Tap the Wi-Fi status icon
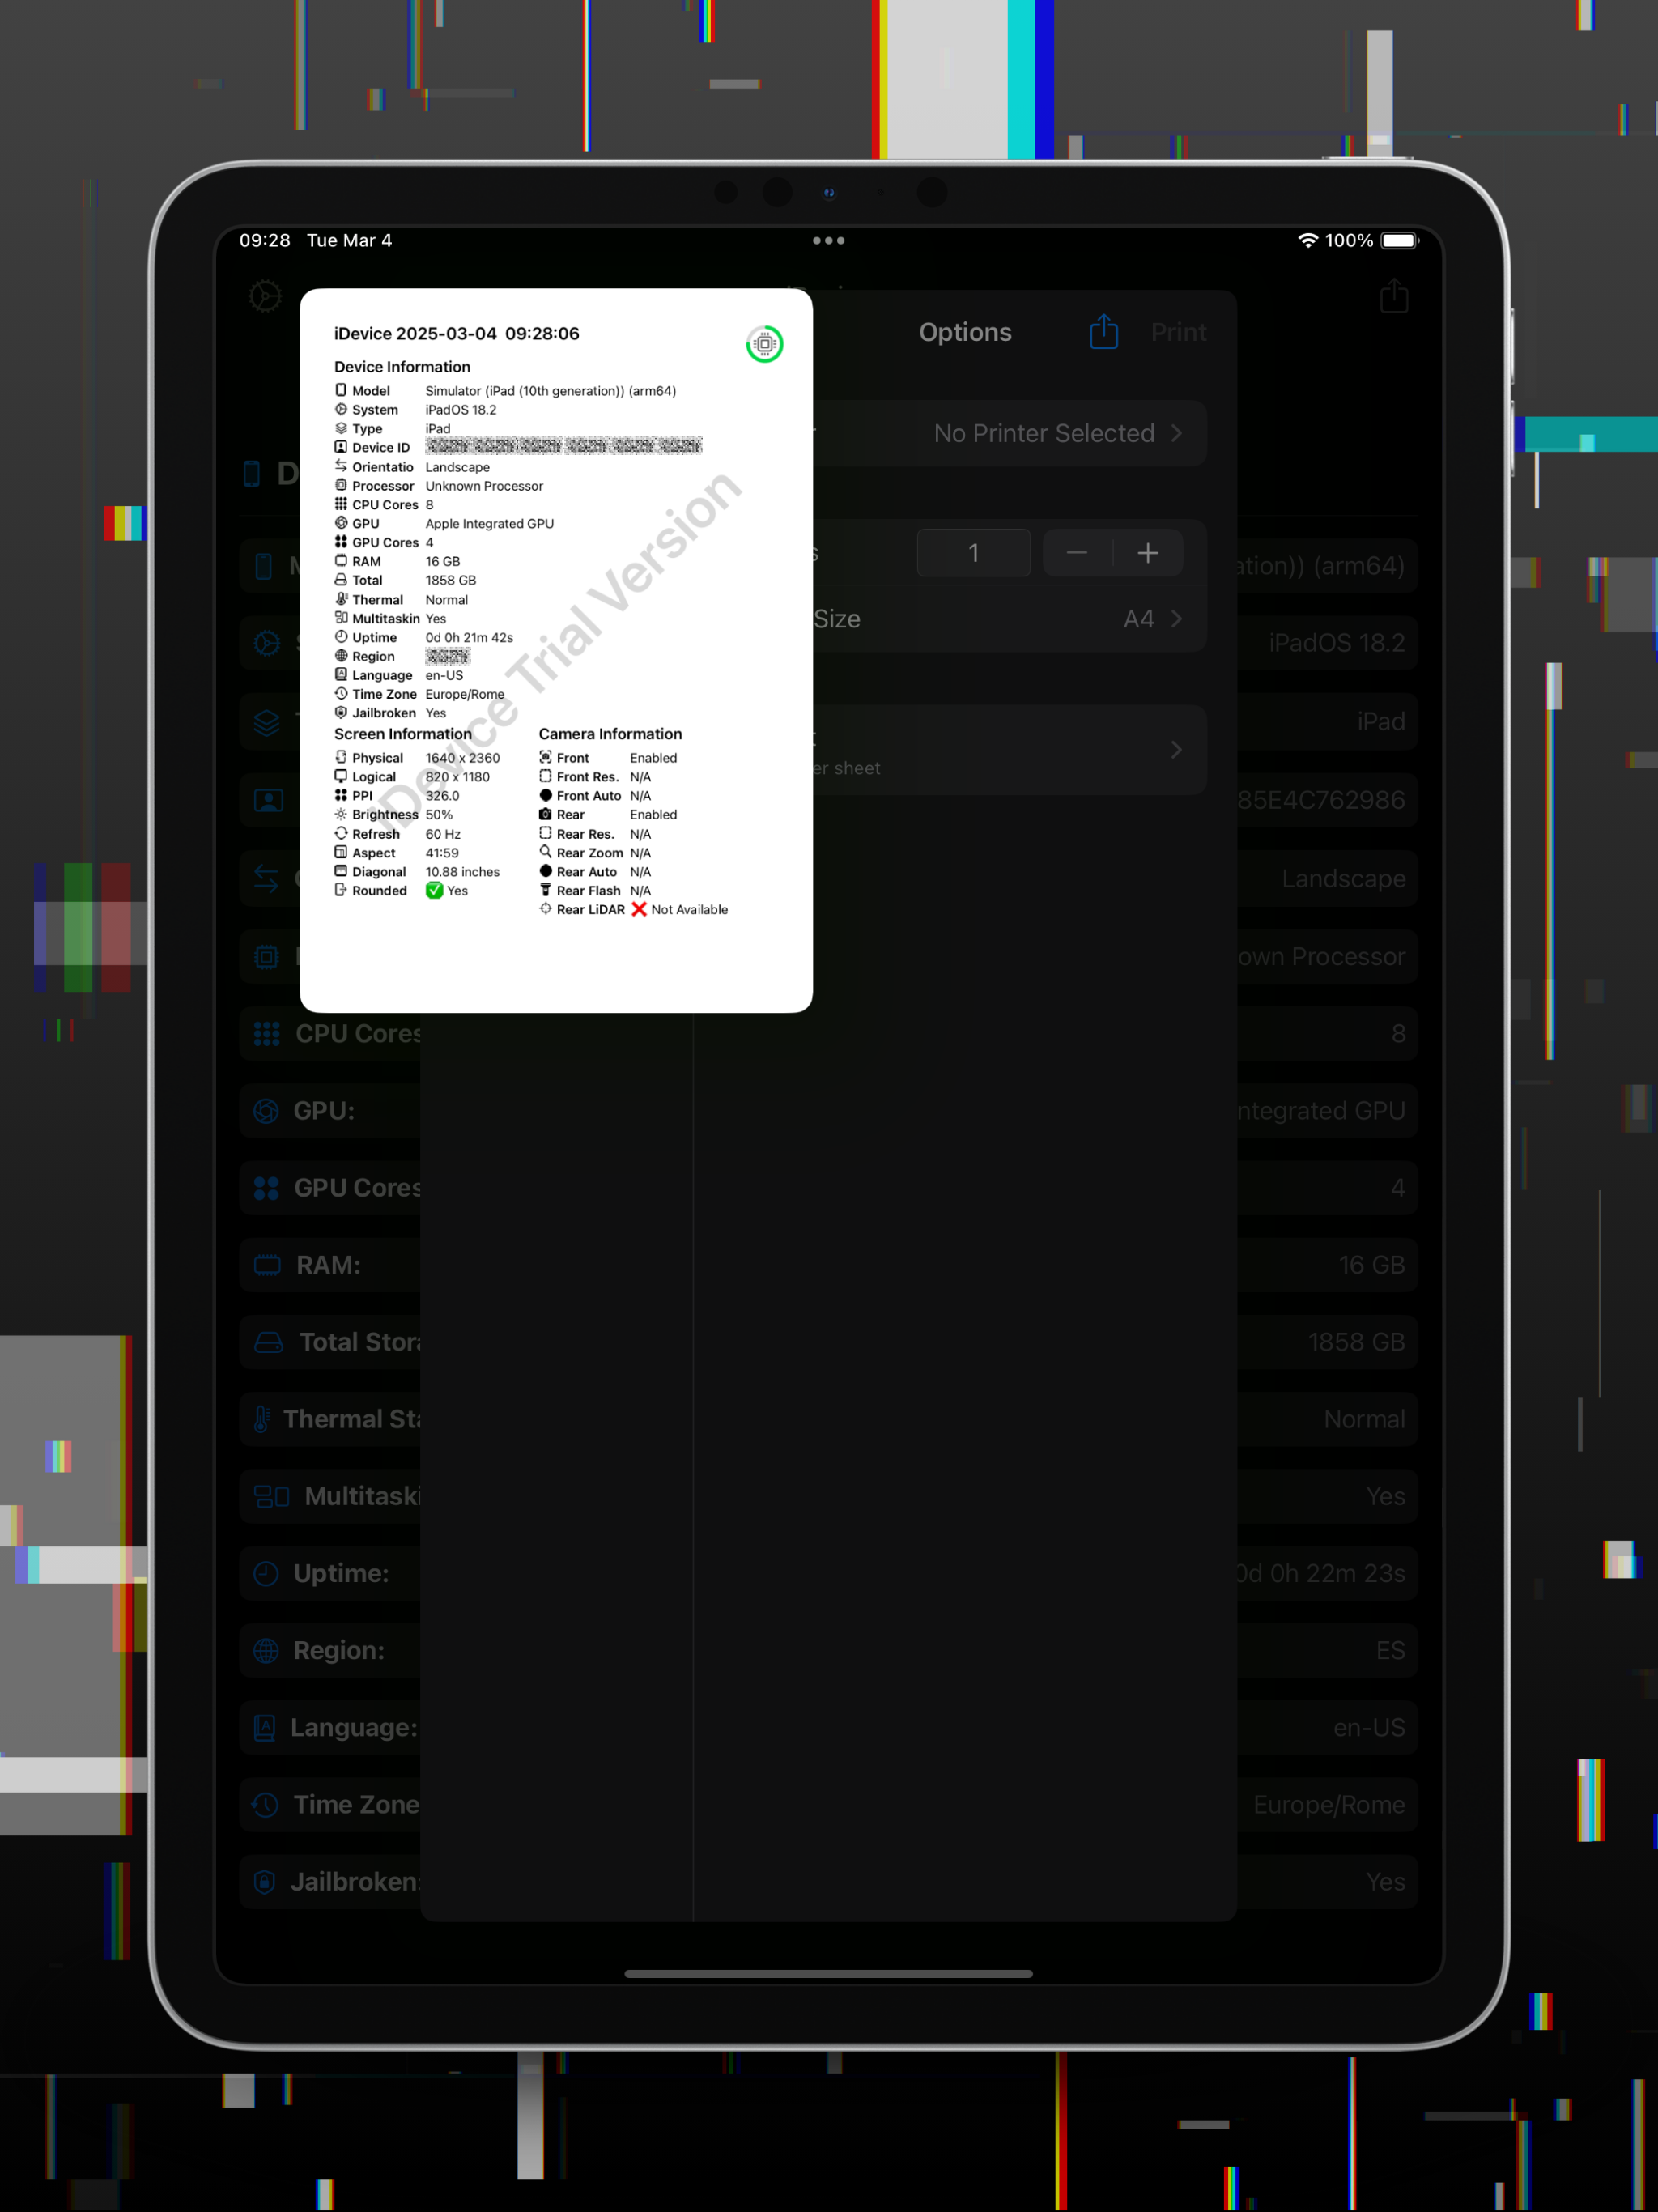Screen dimensions: 1658x2212 (x=1307, y=240)
